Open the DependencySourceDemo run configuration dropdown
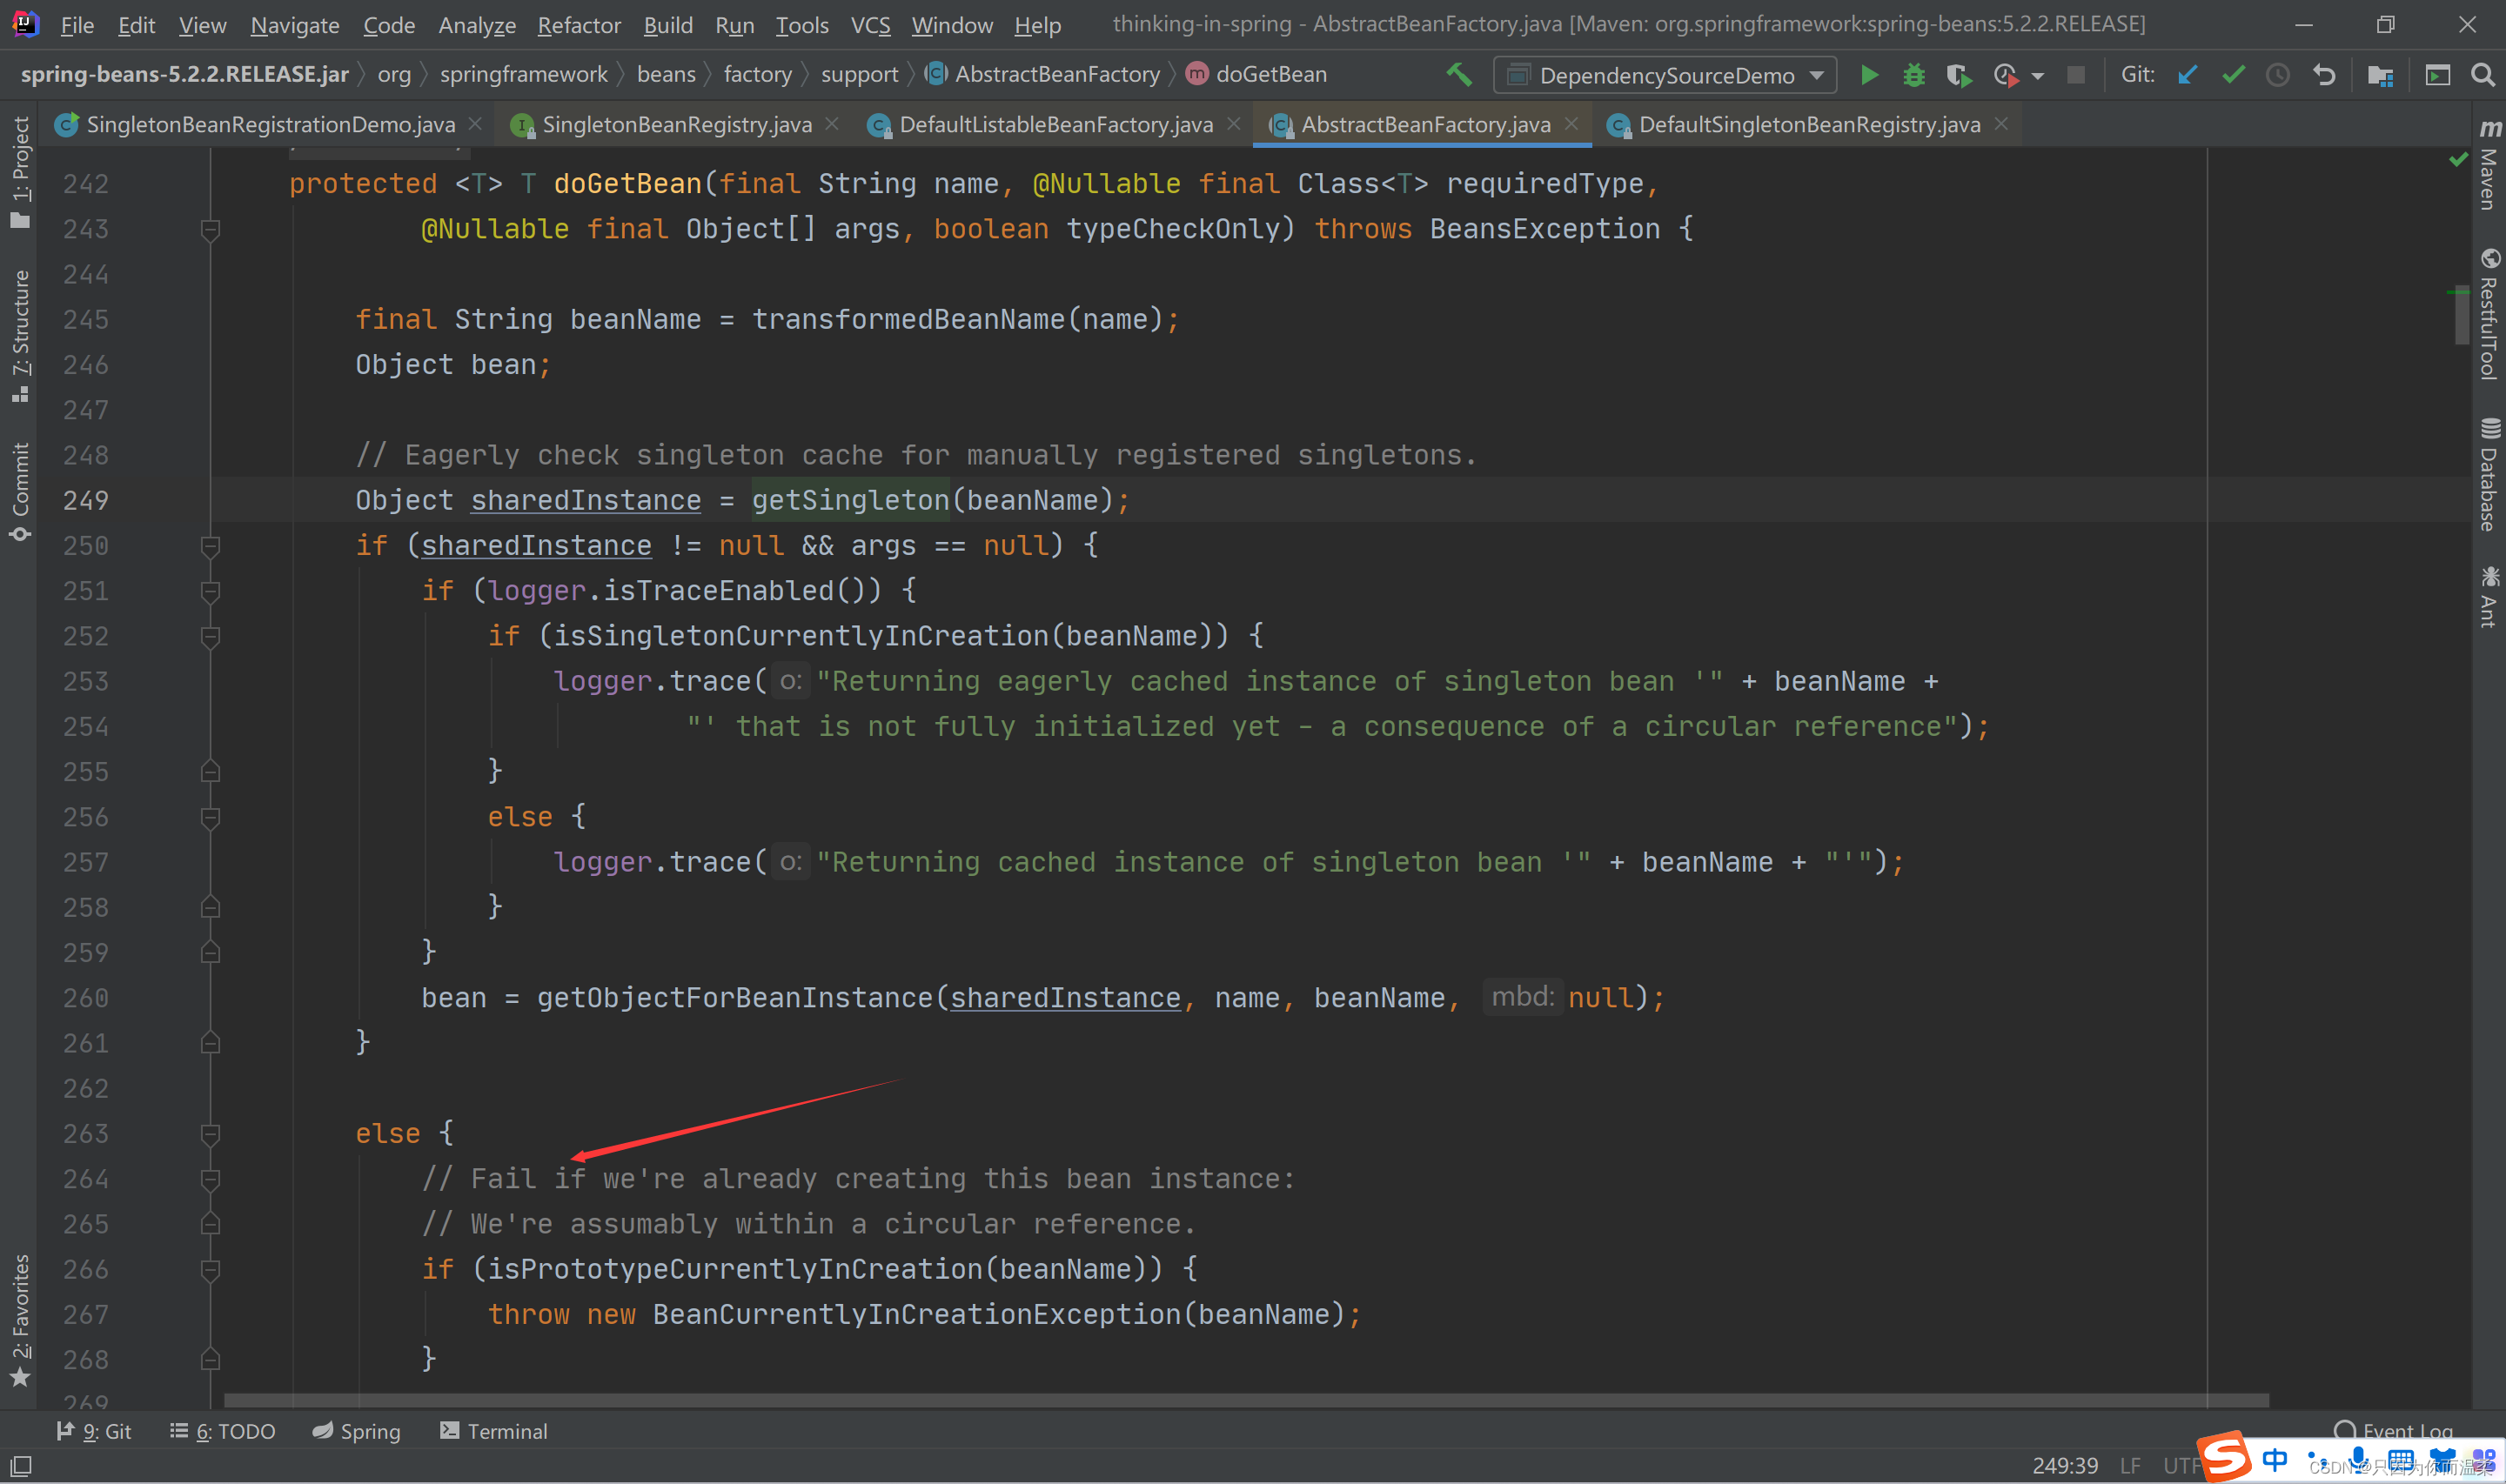The image size is (2506, 1484). [1664, 75]
